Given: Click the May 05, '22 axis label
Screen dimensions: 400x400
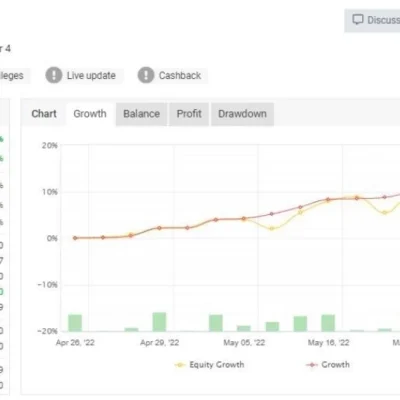Looking at the screenshot, I should pos(244,343).
